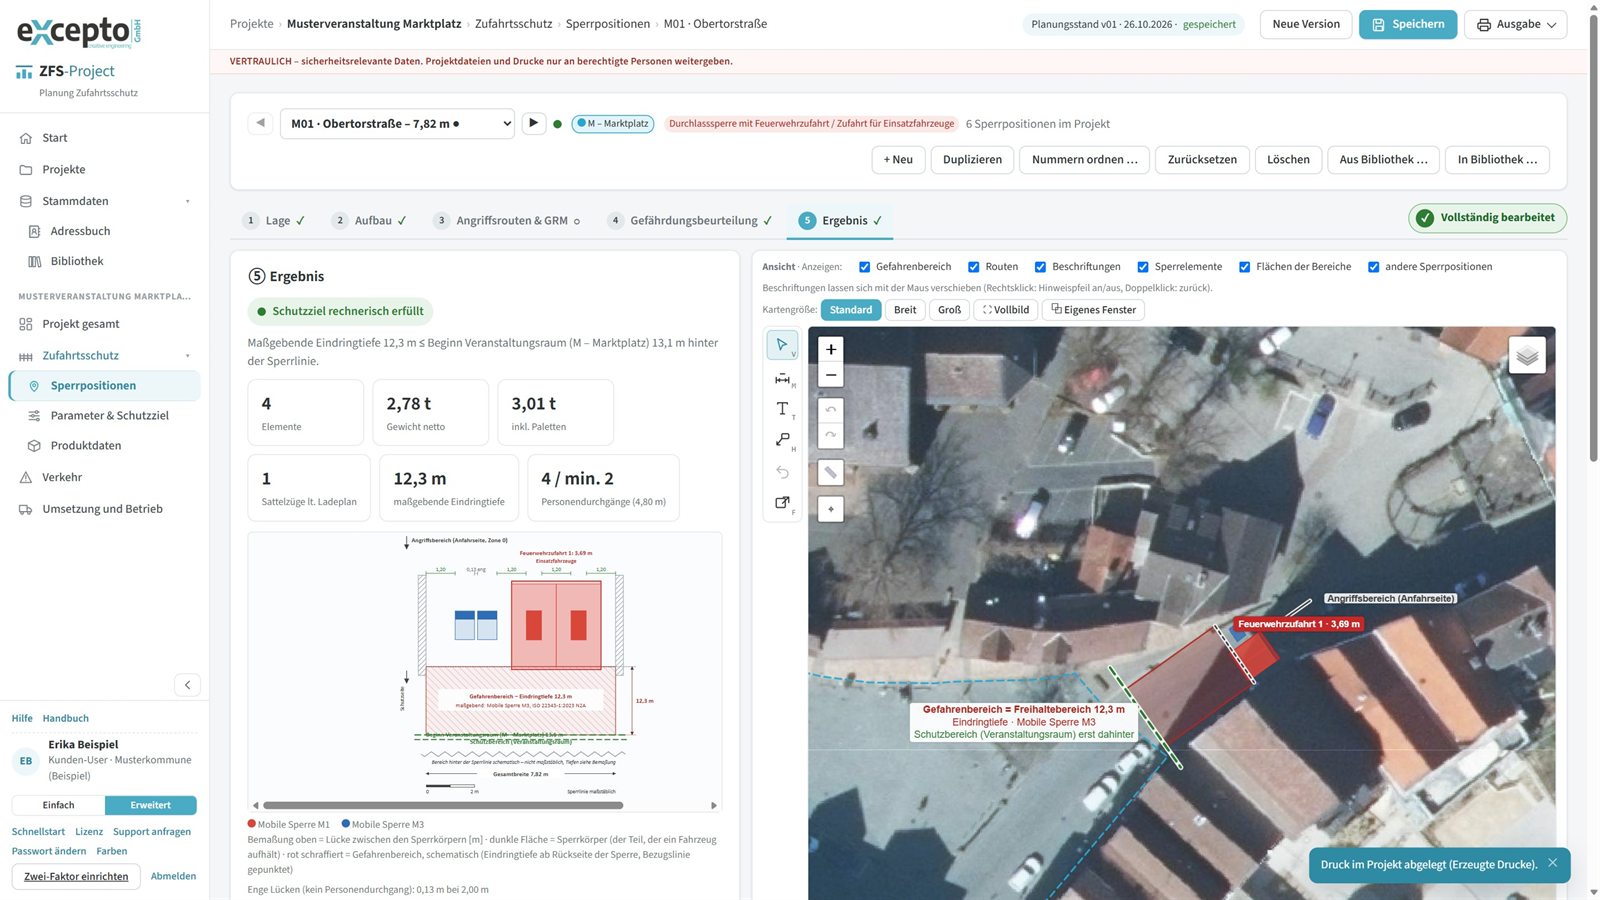The width and height of the screenshot is (1600, 900).
Task: Open Gefährdungsbeurteilung tab
Action: (690, 221)
